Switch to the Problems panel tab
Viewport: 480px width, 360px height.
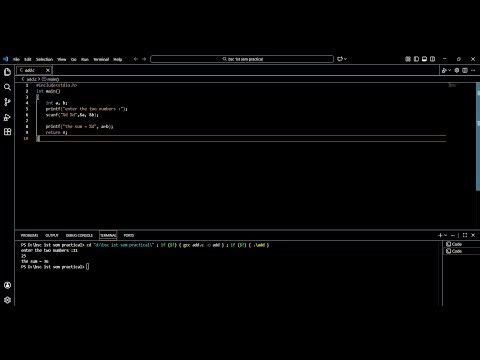[x=29, y=235]
